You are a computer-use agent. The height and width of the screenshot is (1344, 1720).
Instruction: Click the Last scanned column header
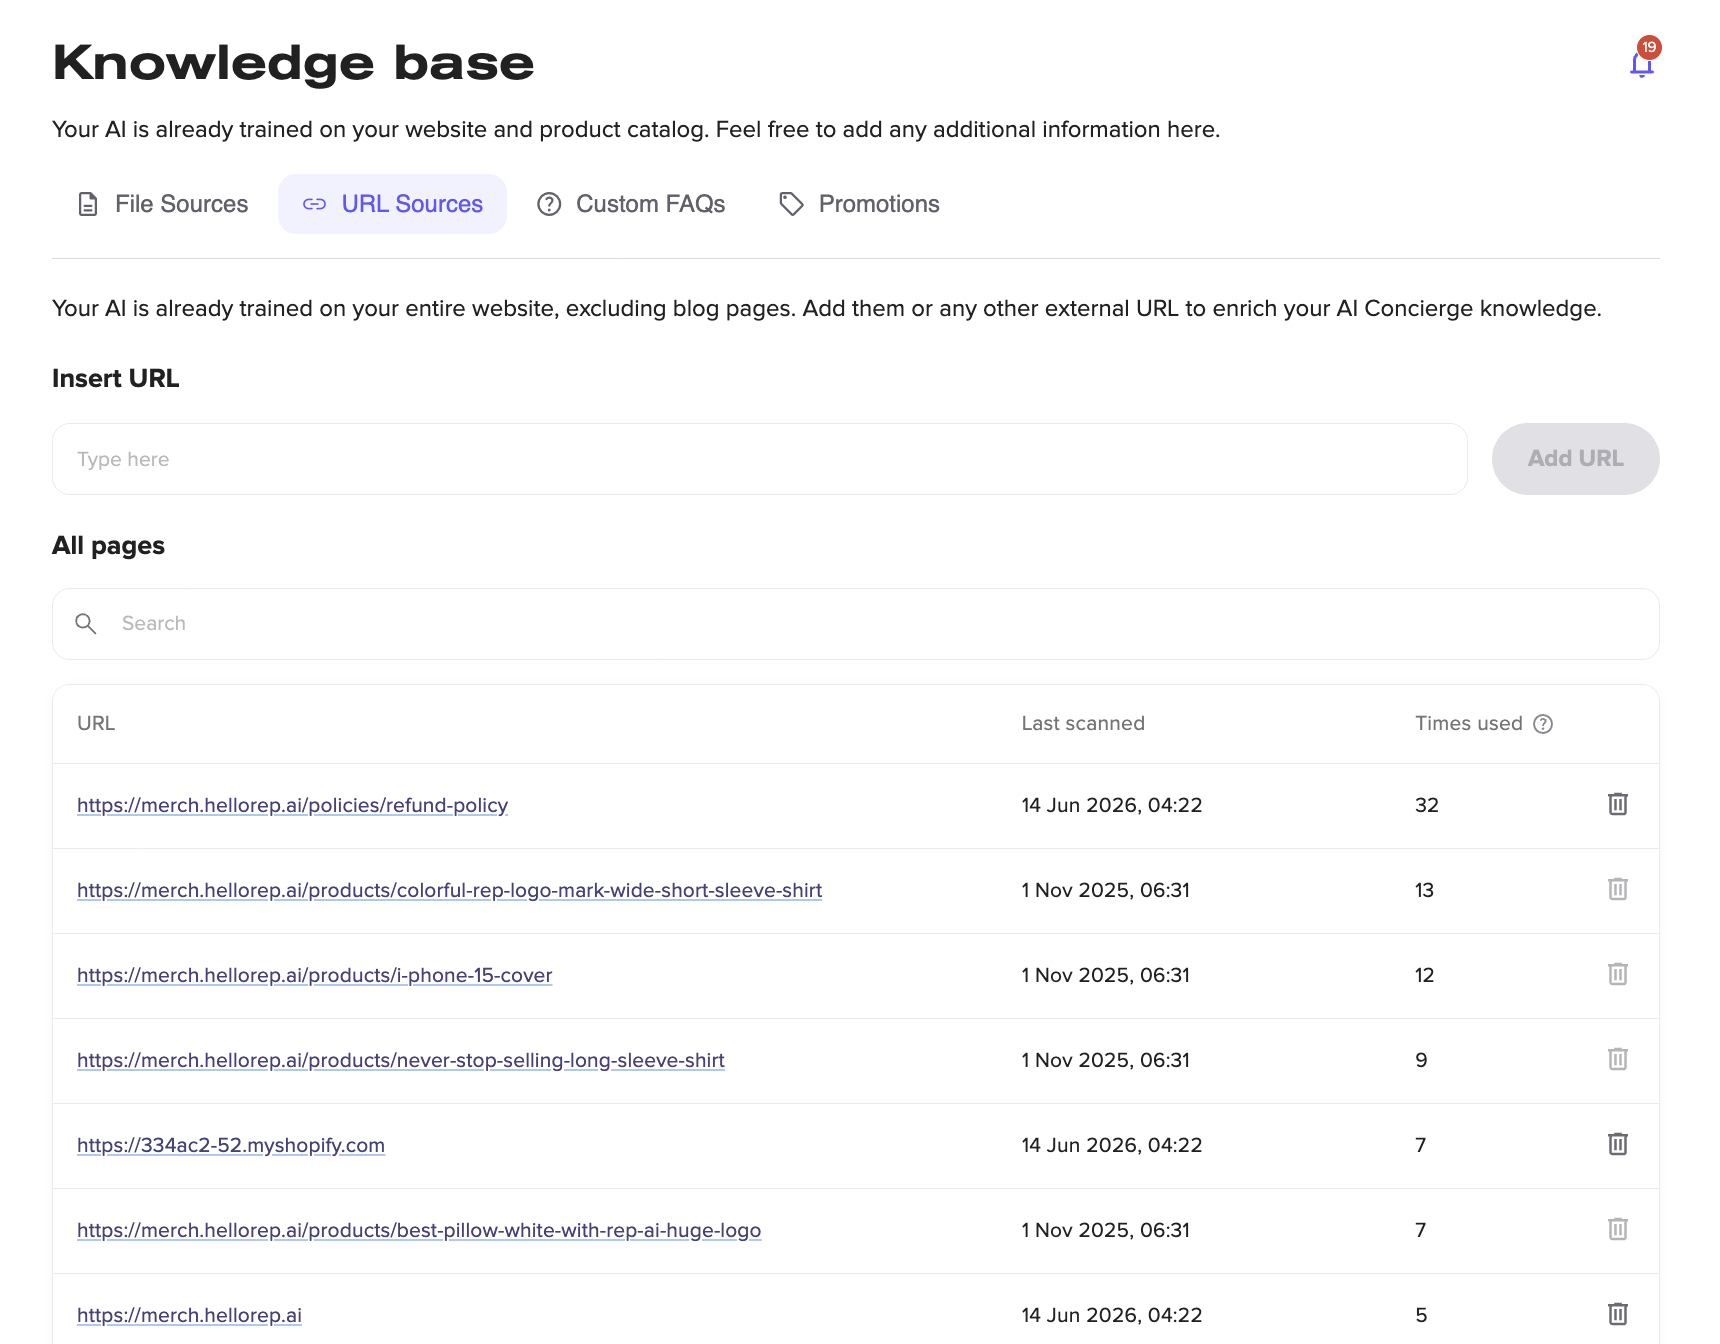[1083, 724]
